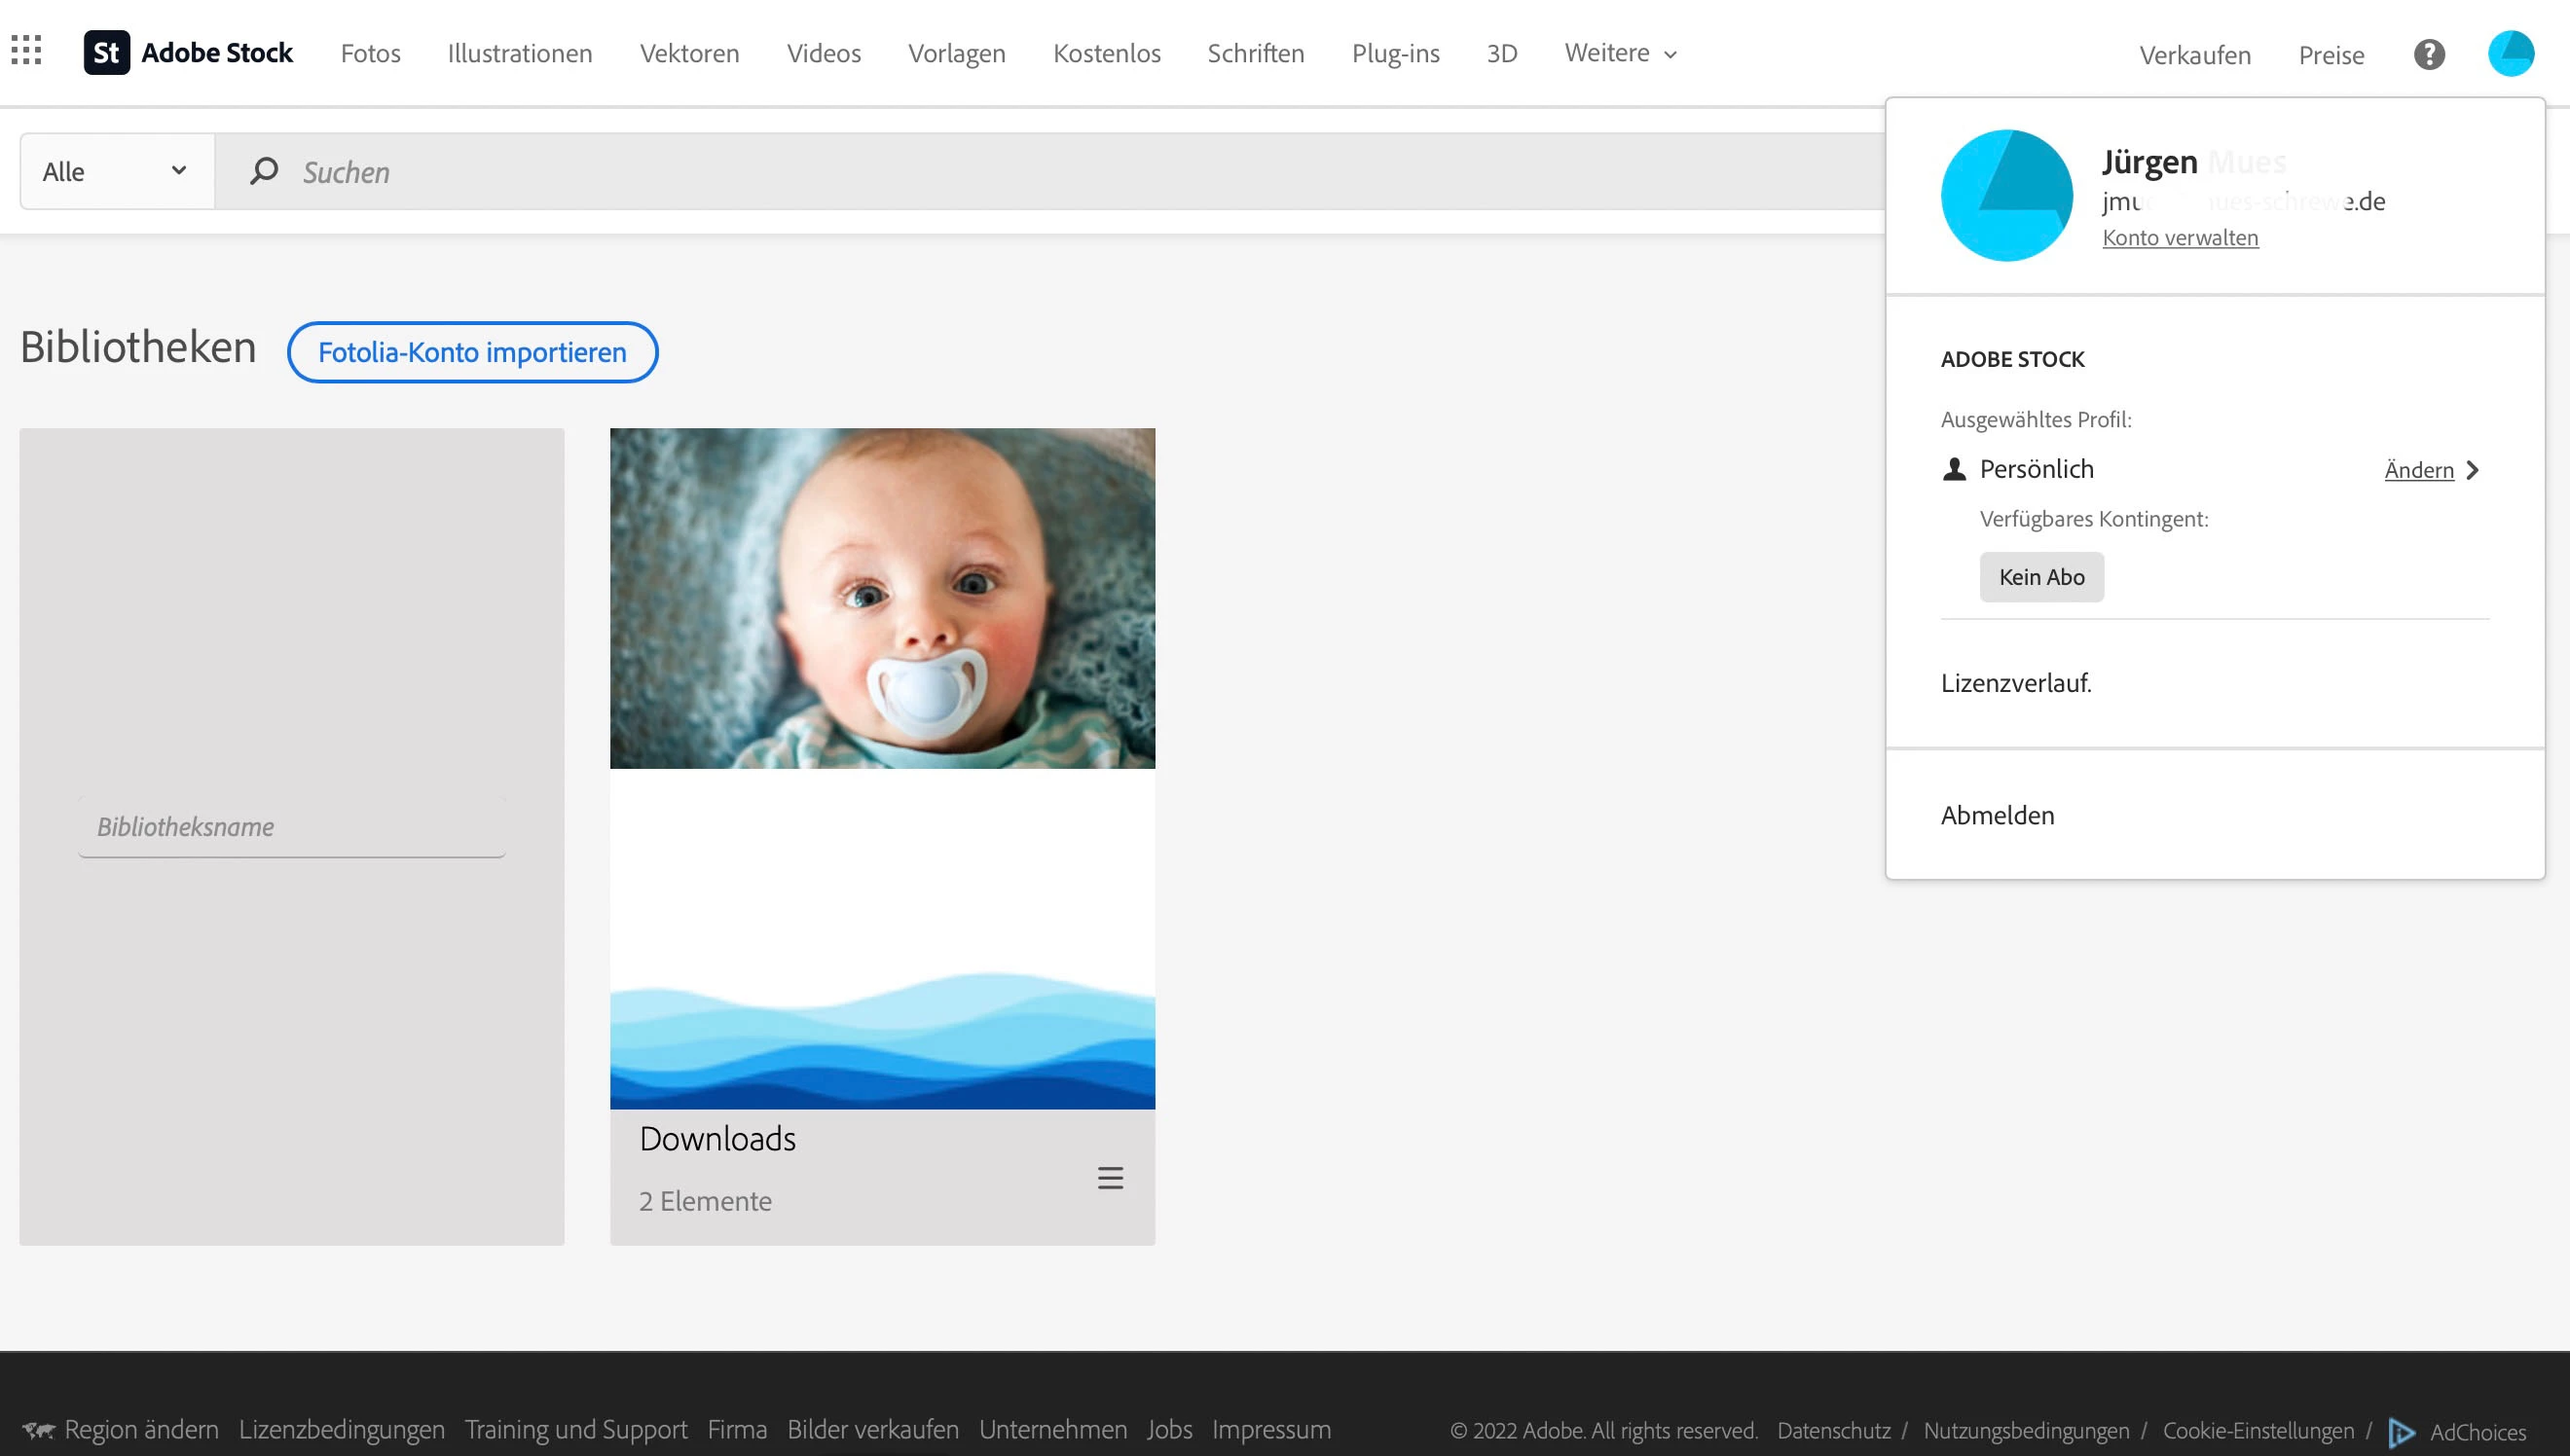Open the Fotos navigation item
Screen dimensions: 2570x1456
(x=370, y=53)
